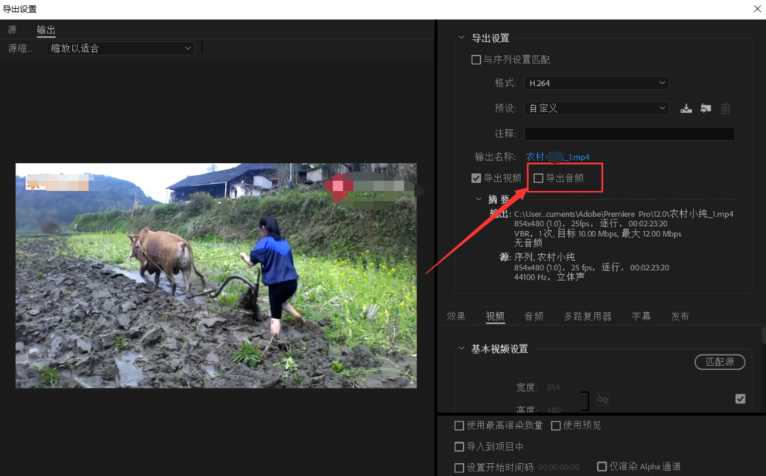Open the 缩放以适合 source scaling dropdown
Screen dimensions: 766x476
tap(120, 48)
